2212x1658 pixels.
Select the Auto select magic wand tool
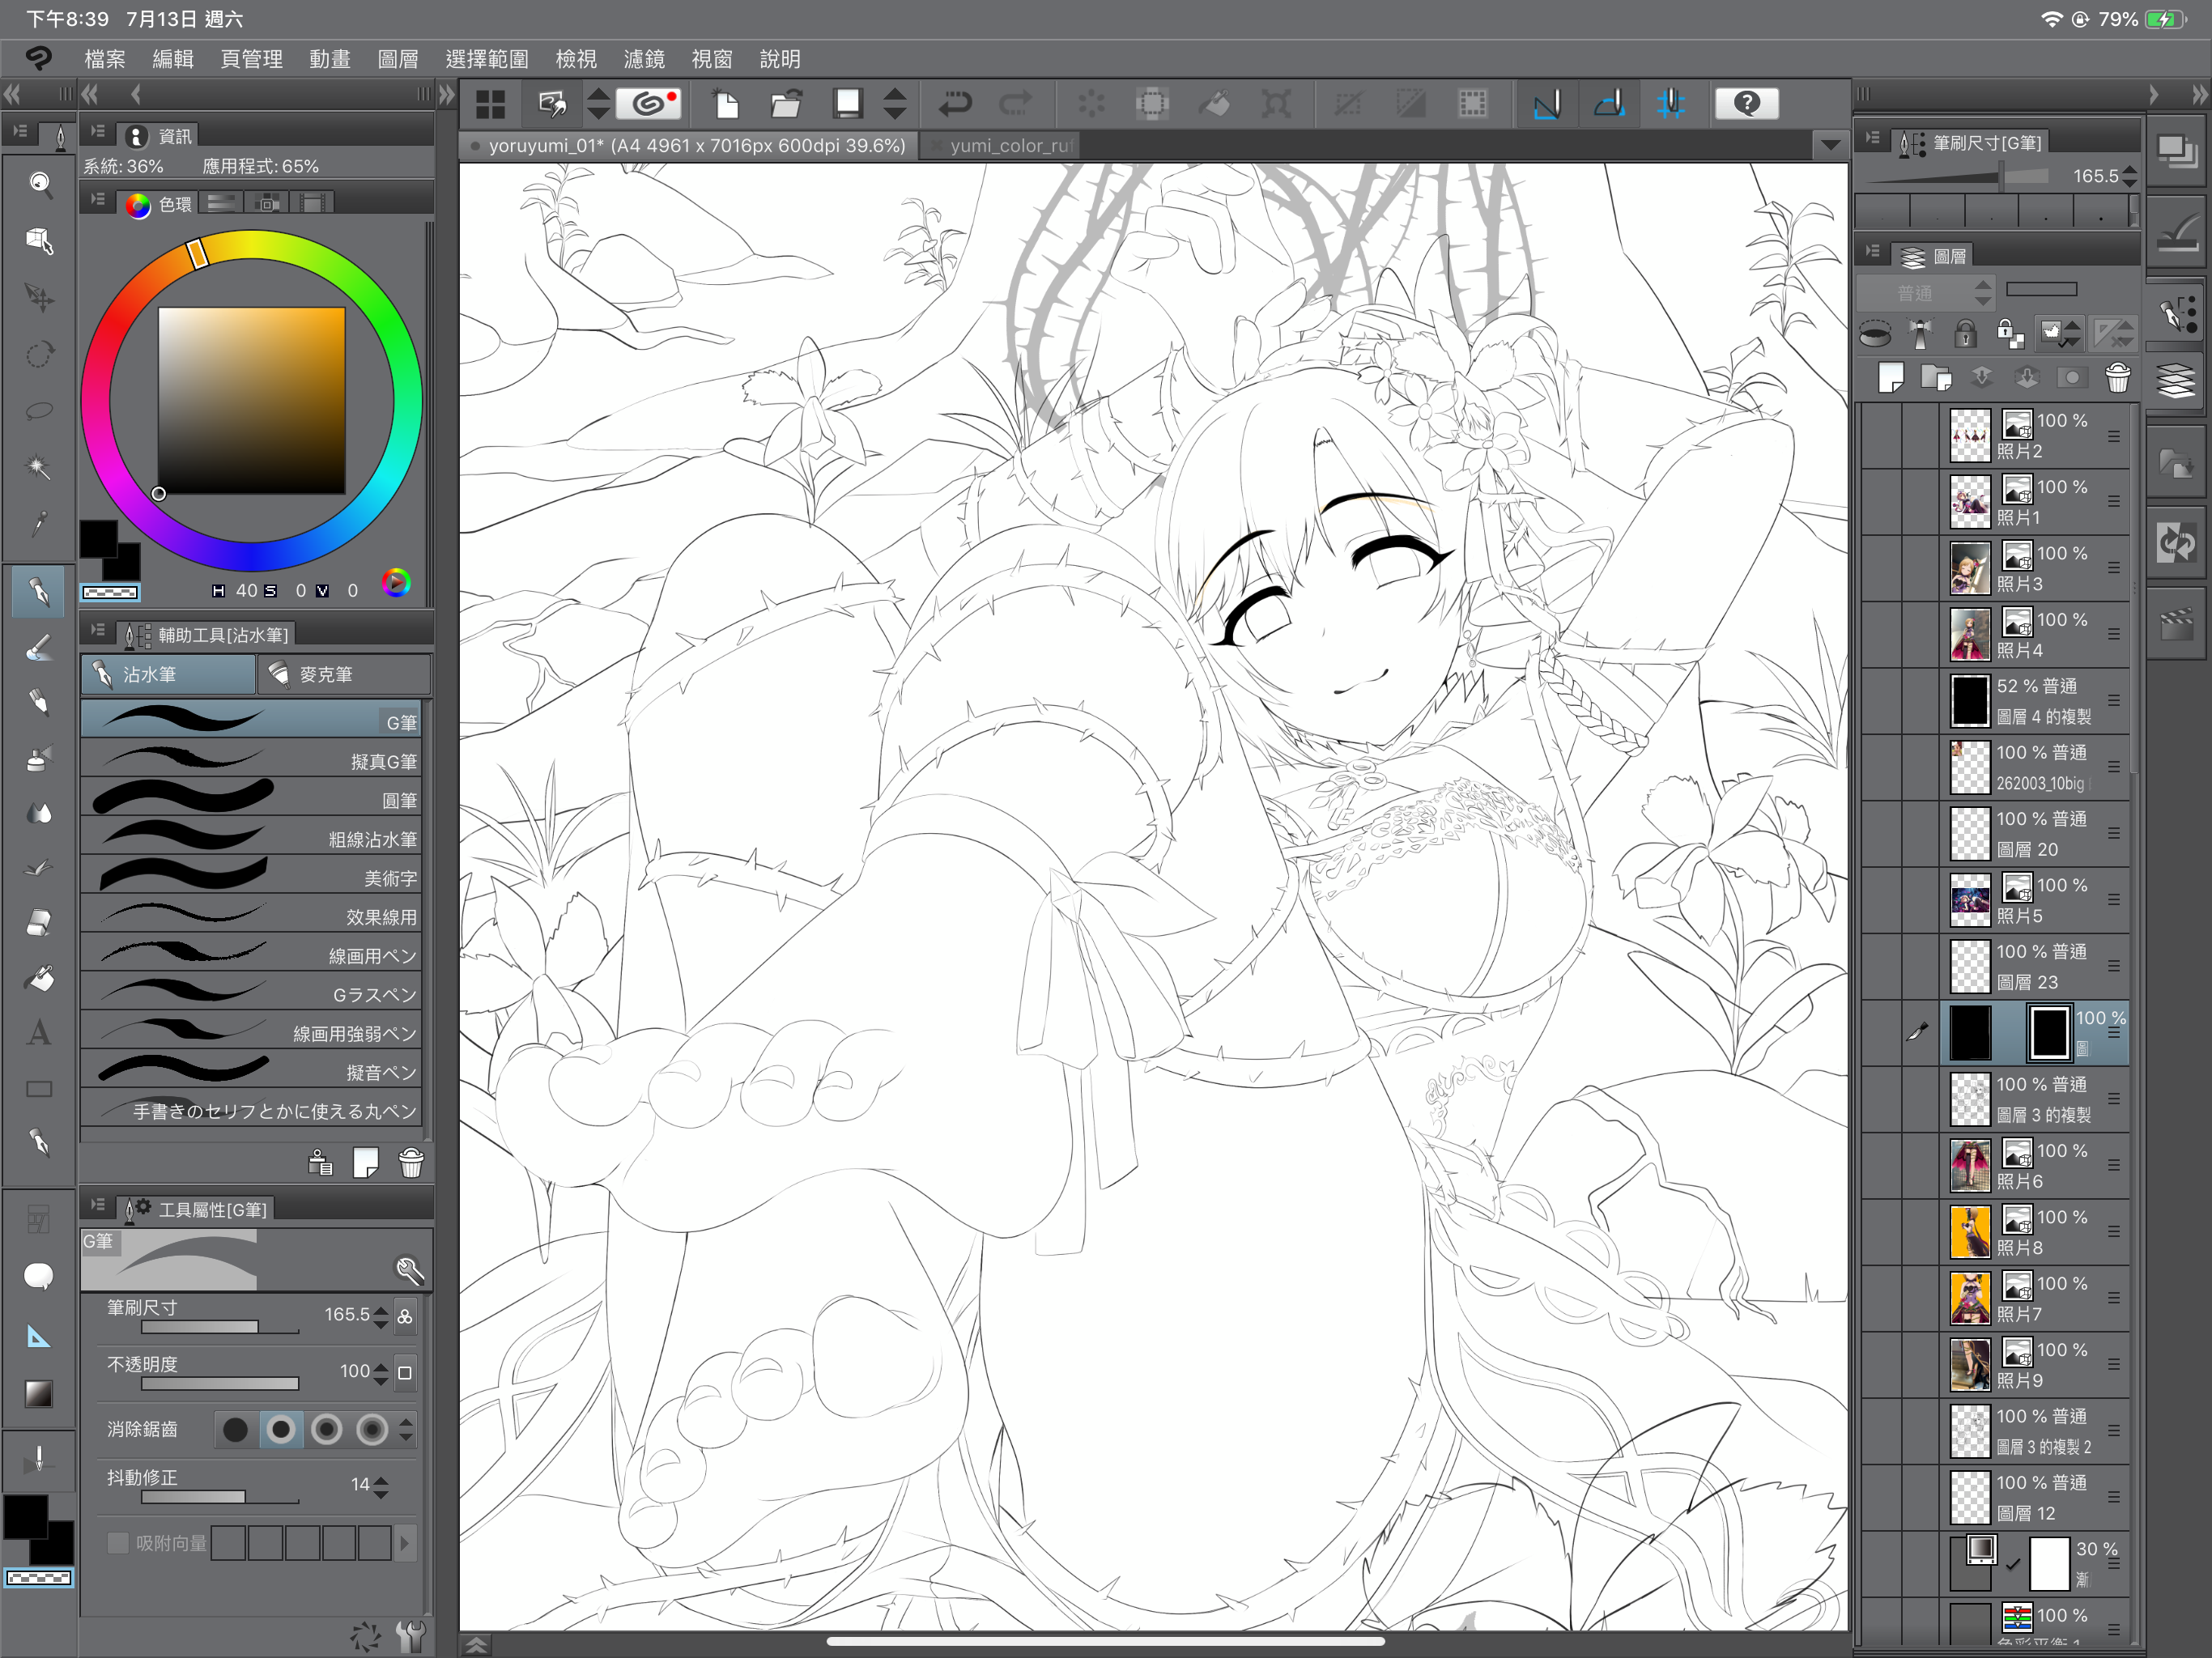coord(39,467)
